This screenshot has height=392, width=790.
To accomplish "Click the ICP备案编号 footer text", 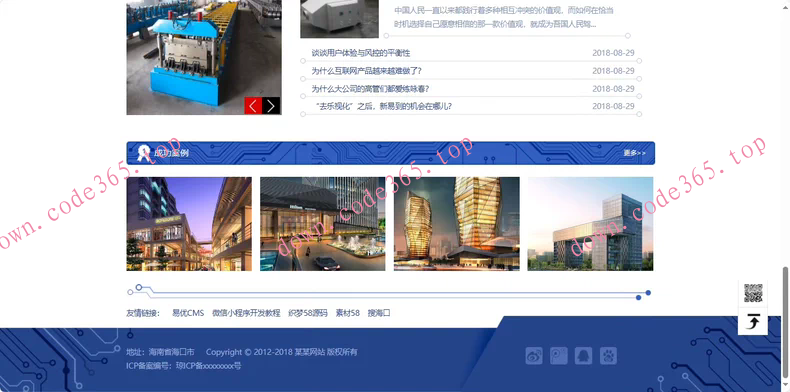I will coord(183,366).
